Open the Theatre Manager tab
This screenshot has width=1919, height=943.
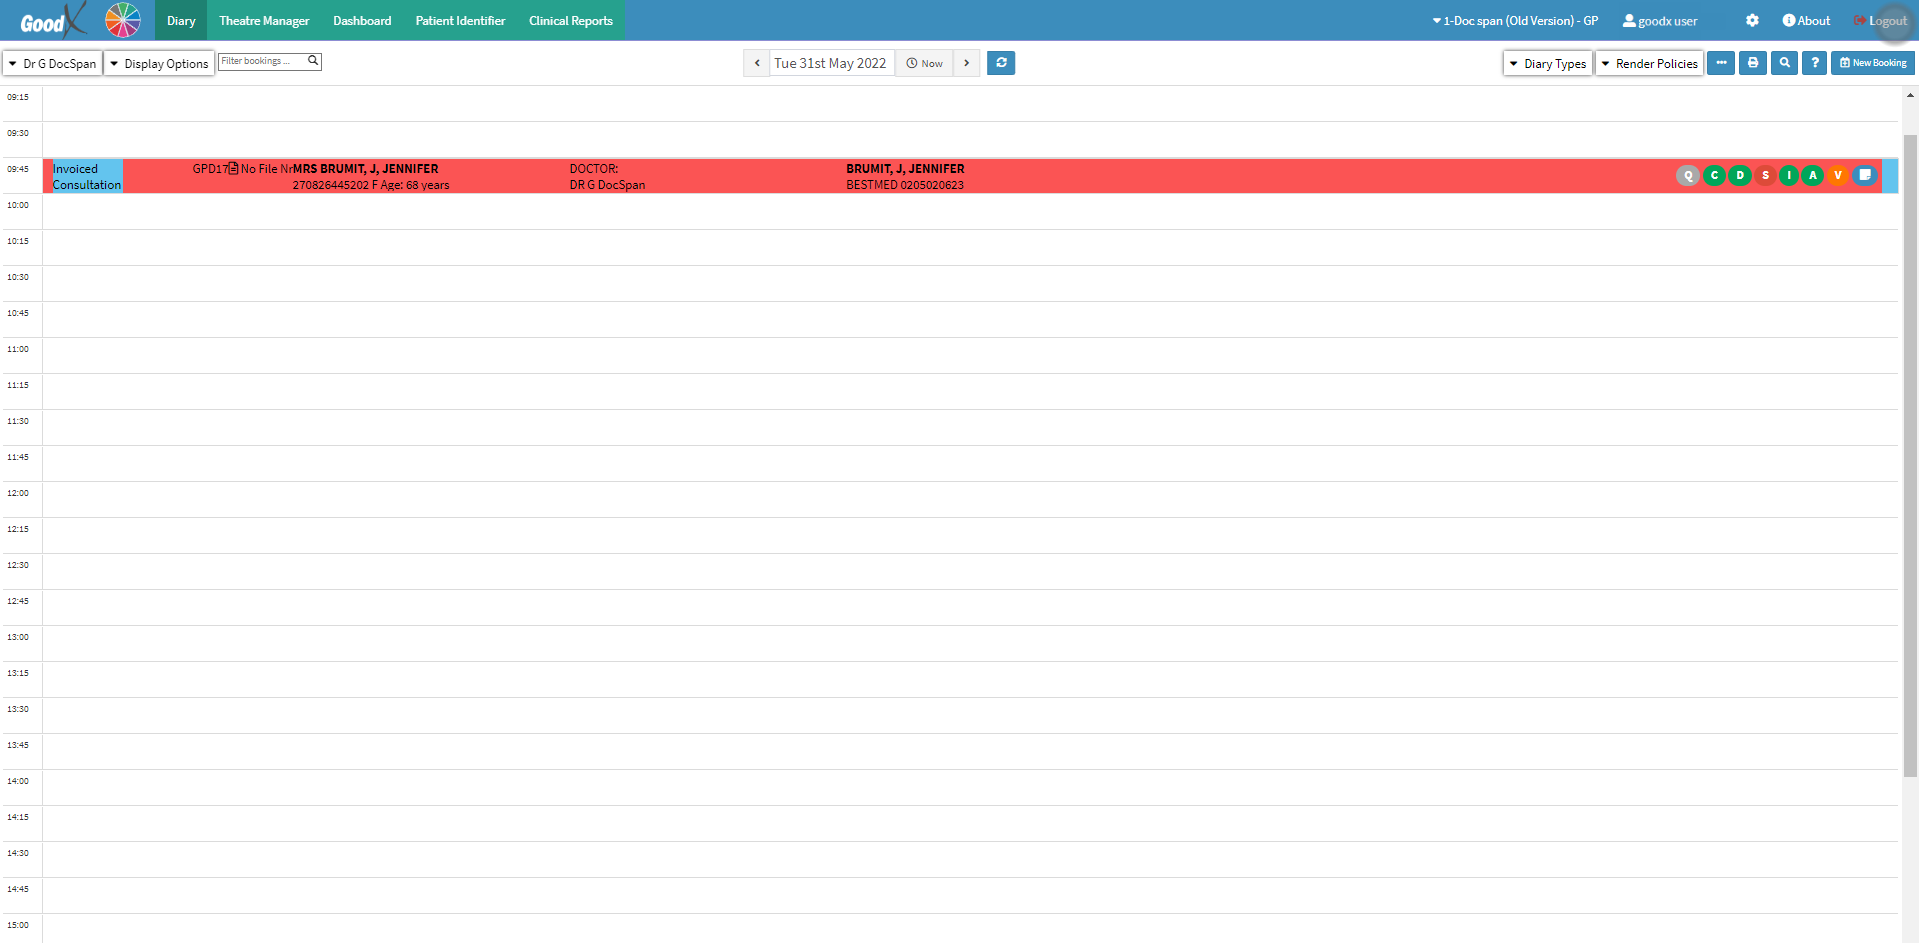click(264, 20)
